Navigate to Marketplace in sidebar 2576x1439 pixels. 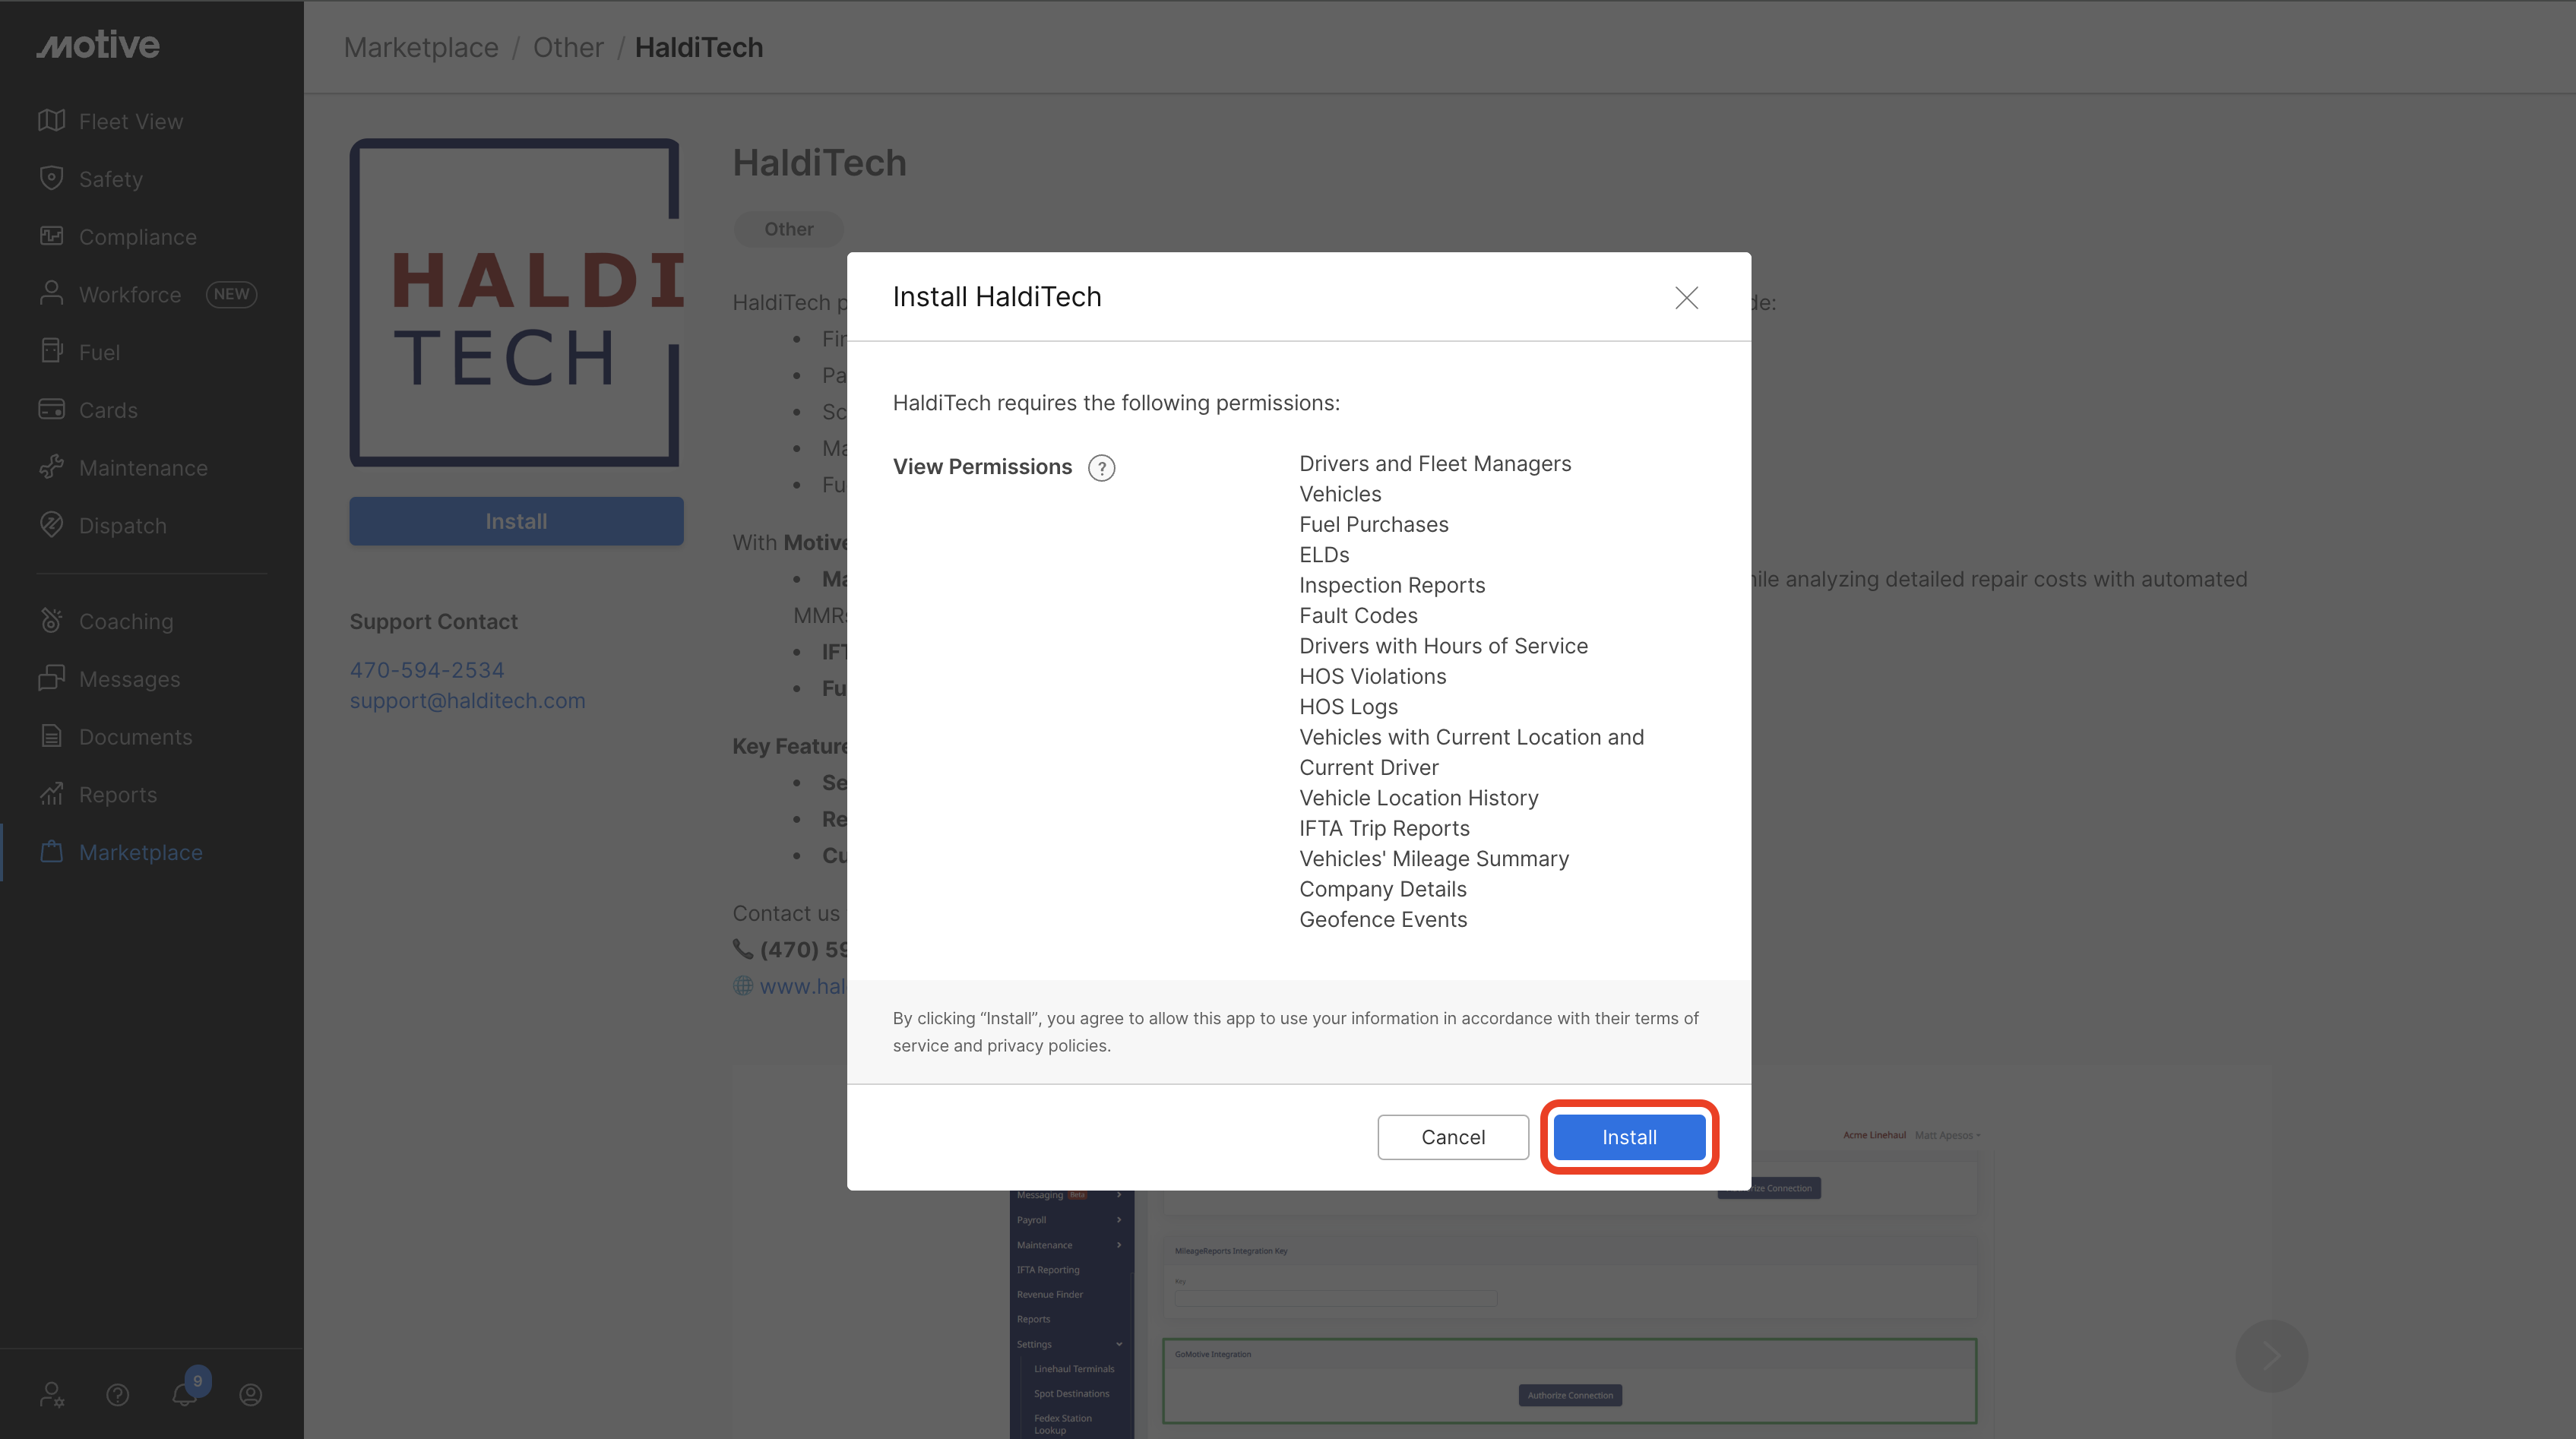pos(140,852)
